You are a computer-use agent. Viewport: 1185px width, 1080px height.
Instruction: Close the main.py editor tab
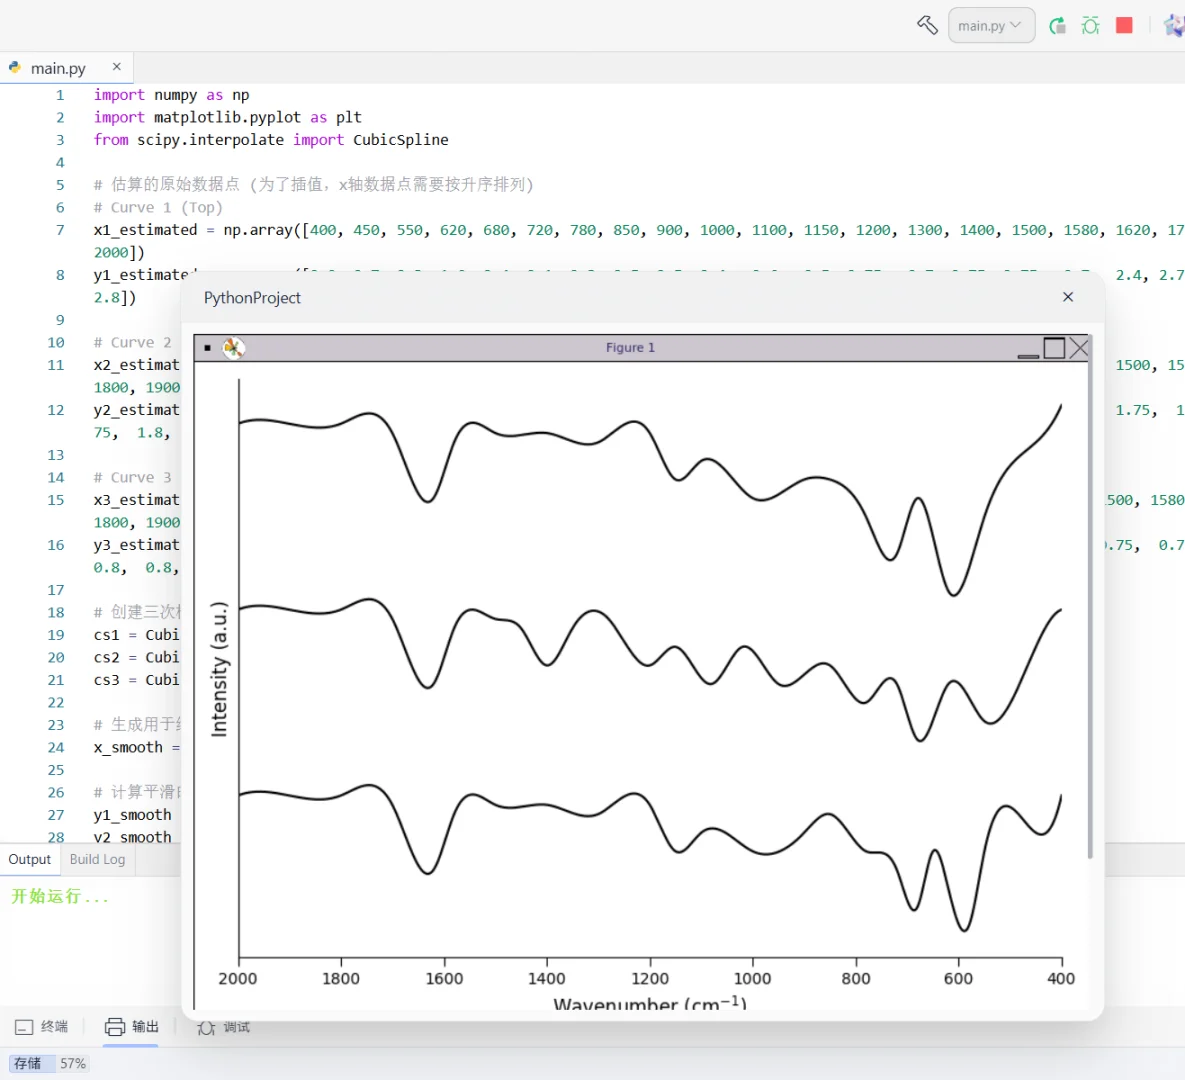[117, 67]
